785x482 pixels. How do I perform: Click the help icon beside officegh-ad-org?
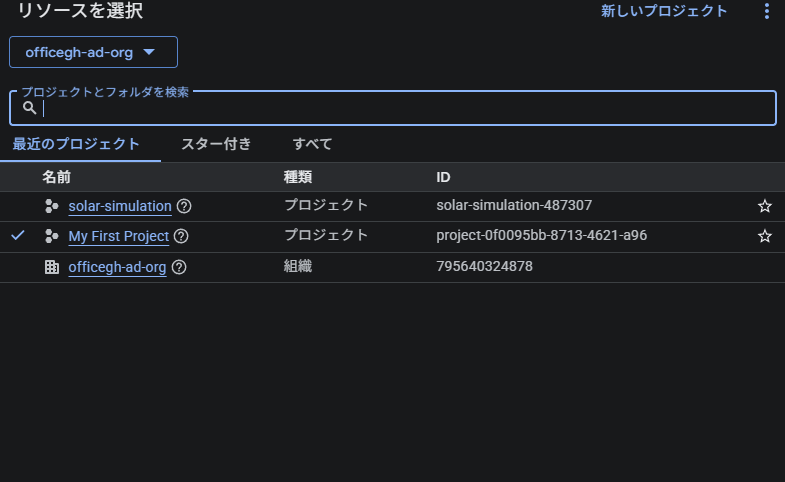pos(179,268)
